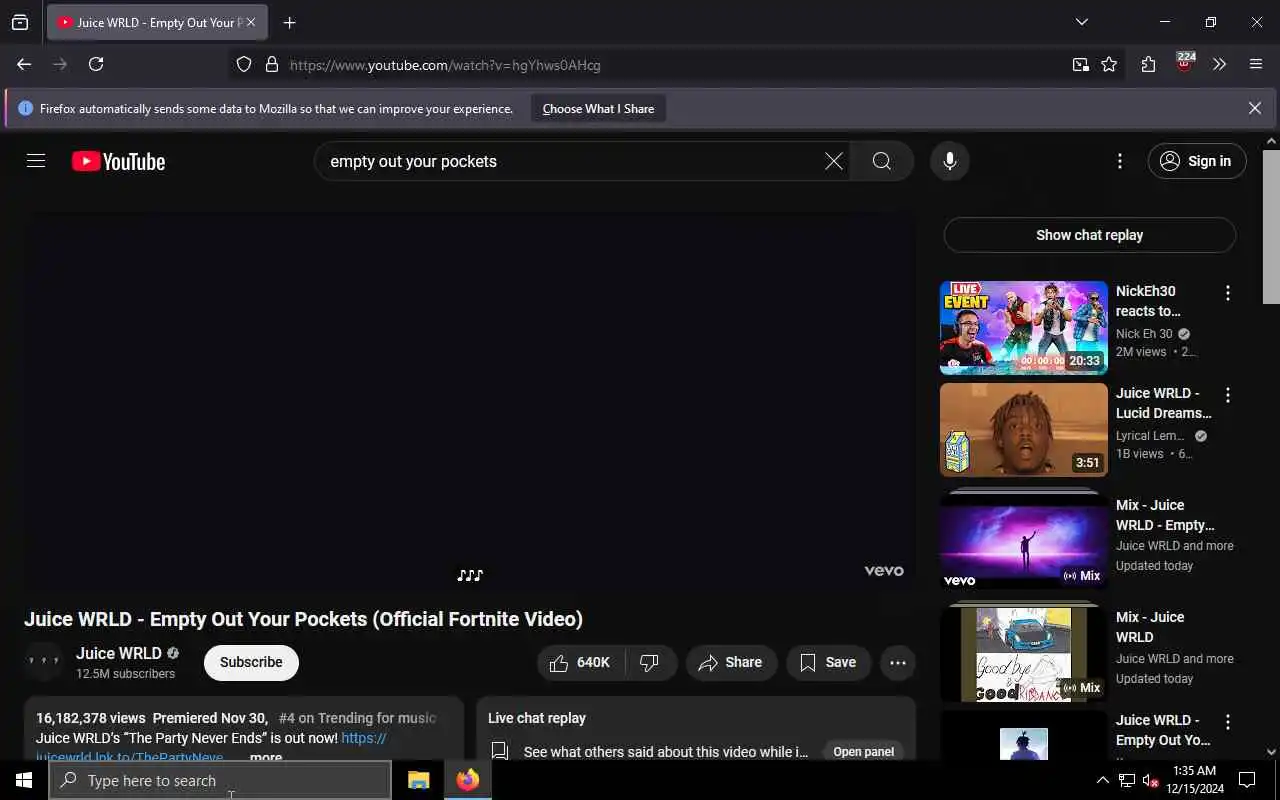Open the Windows Start menu
Screen dimensions: 1280x800
click(23, 780)
